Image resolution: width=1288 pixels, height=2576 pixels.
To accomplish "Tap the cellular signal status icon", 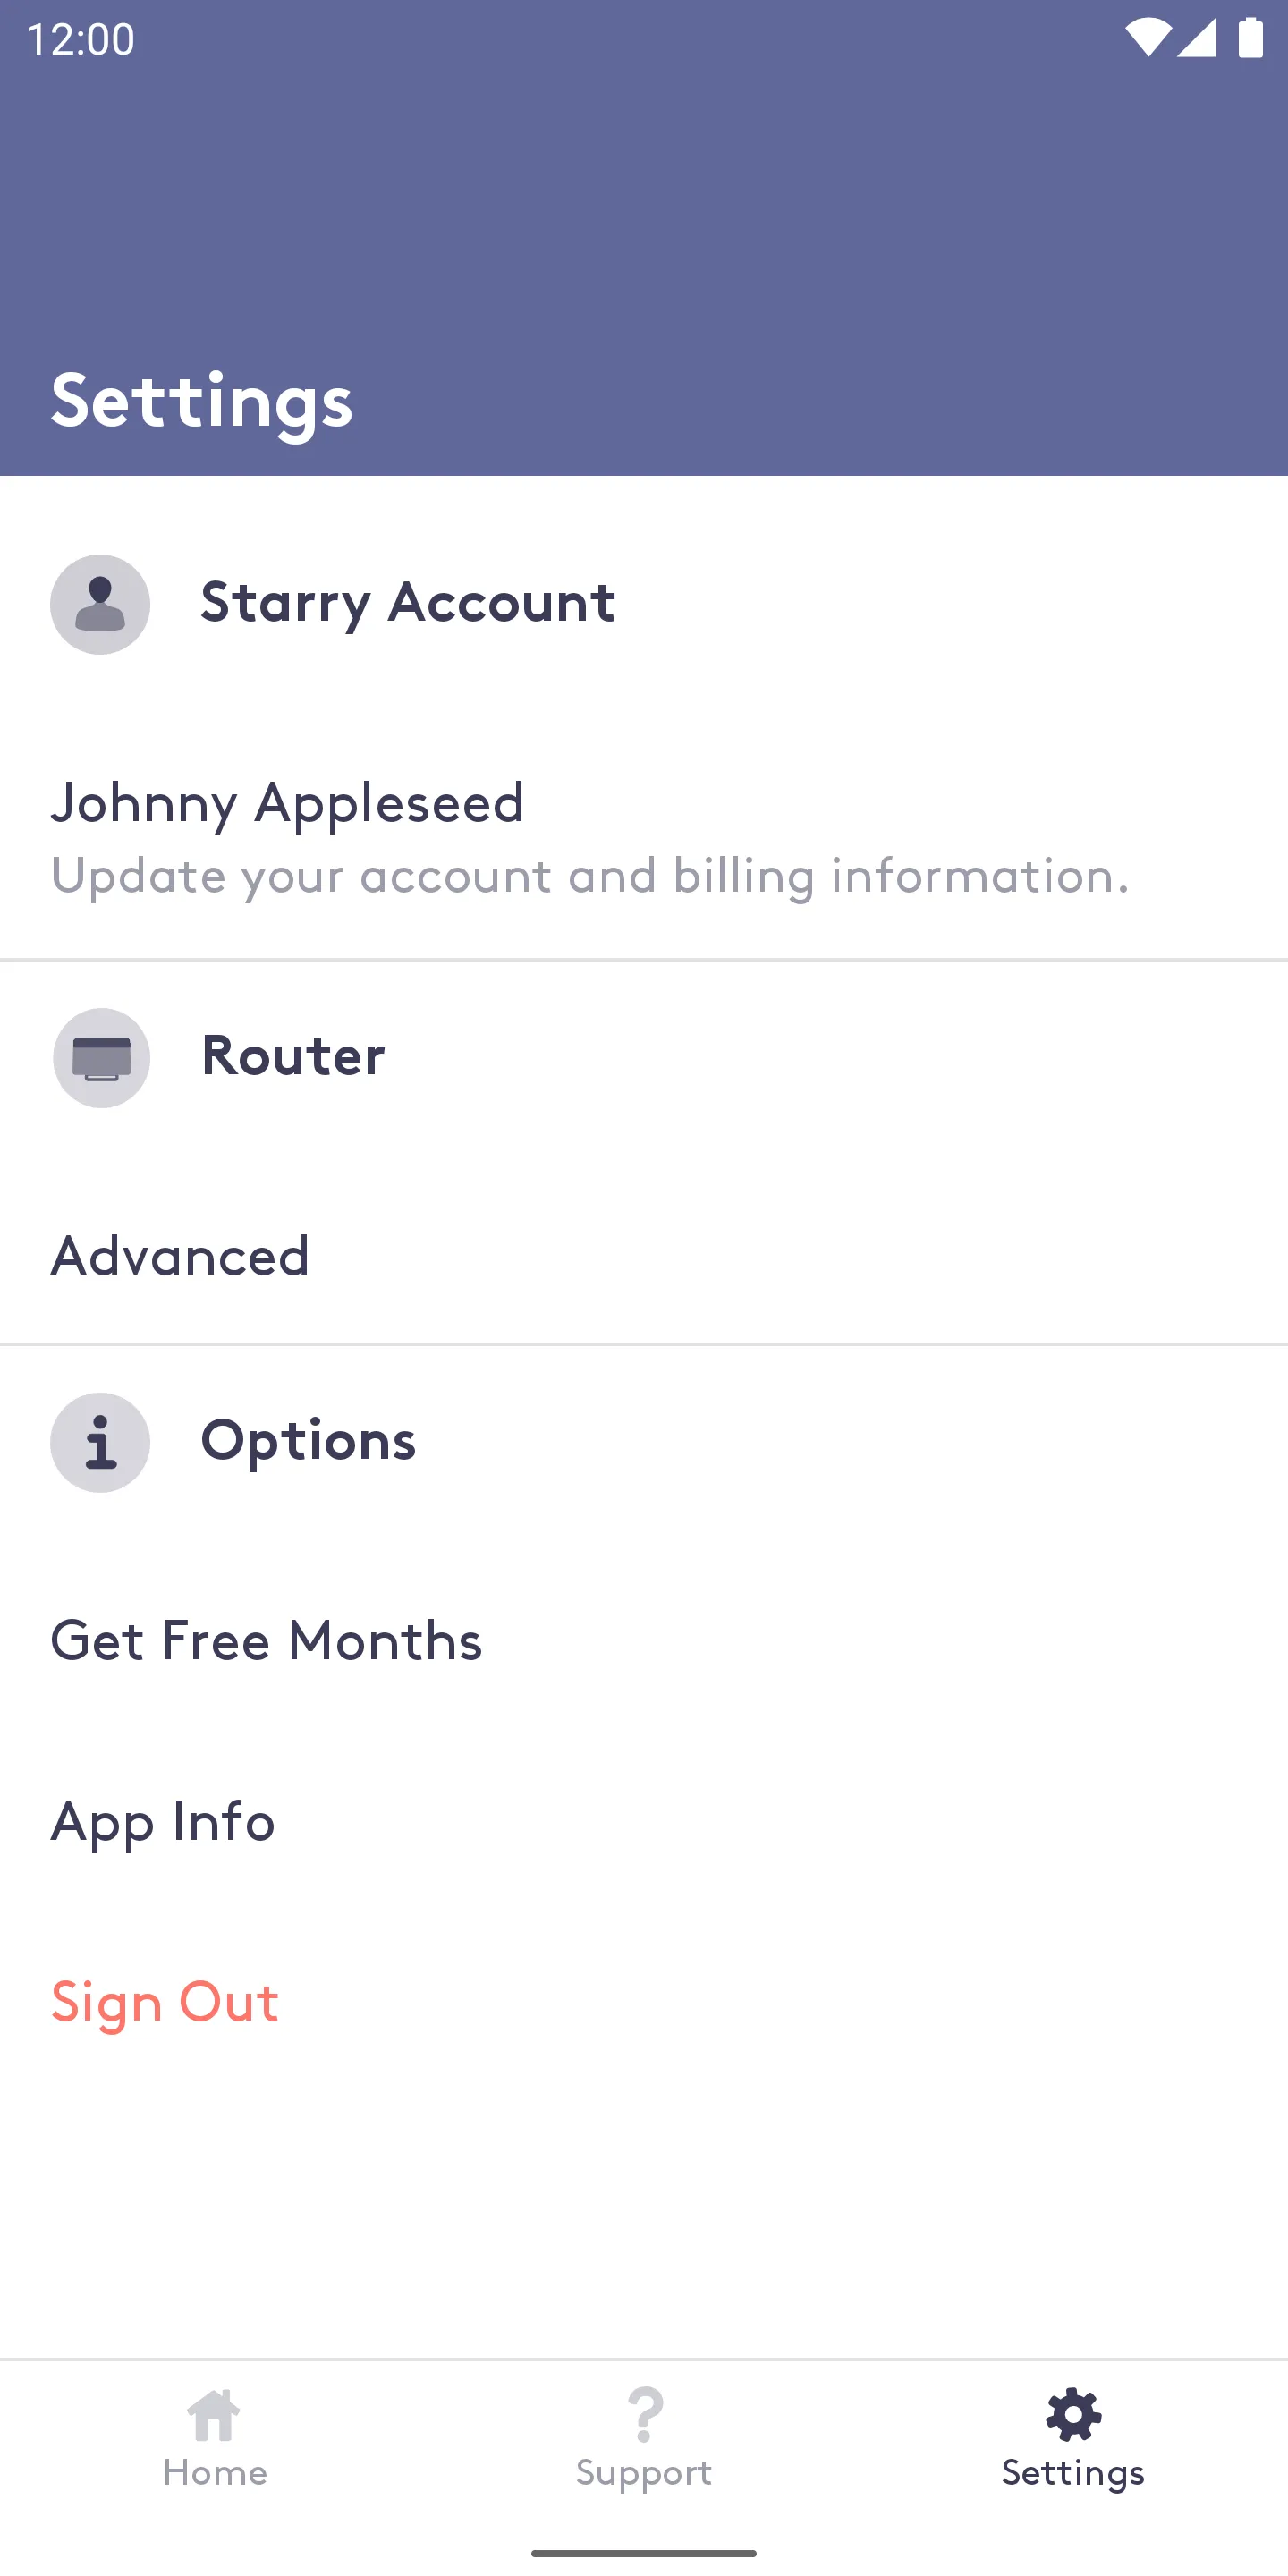I will coord(1196,38).
